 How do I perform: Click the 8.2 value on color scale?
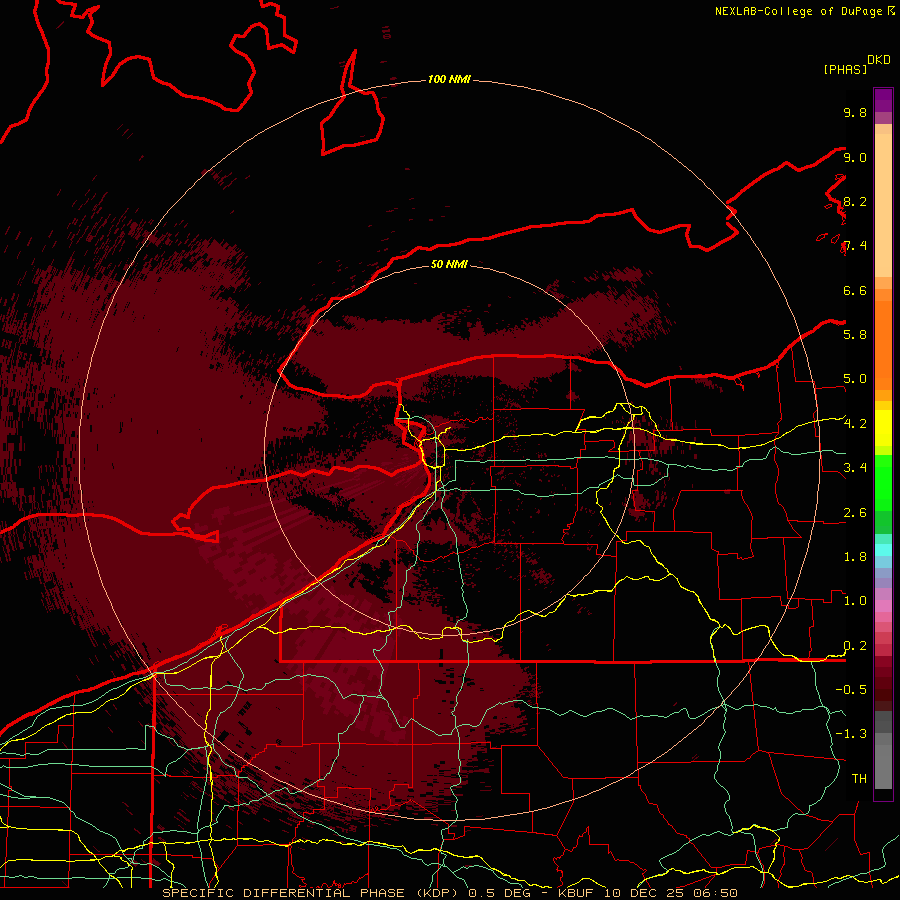(855, 201)
